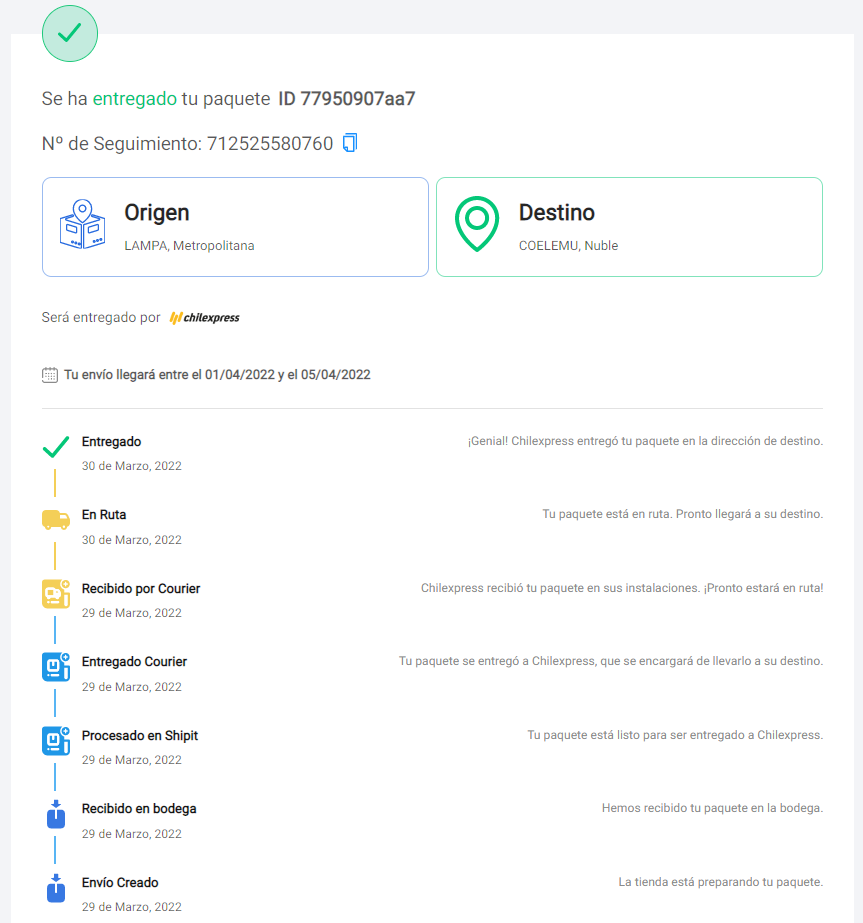This screenshot has width=863, height=923.
Task: Click the Chilexpress courier logo
Action: point(204,318)
